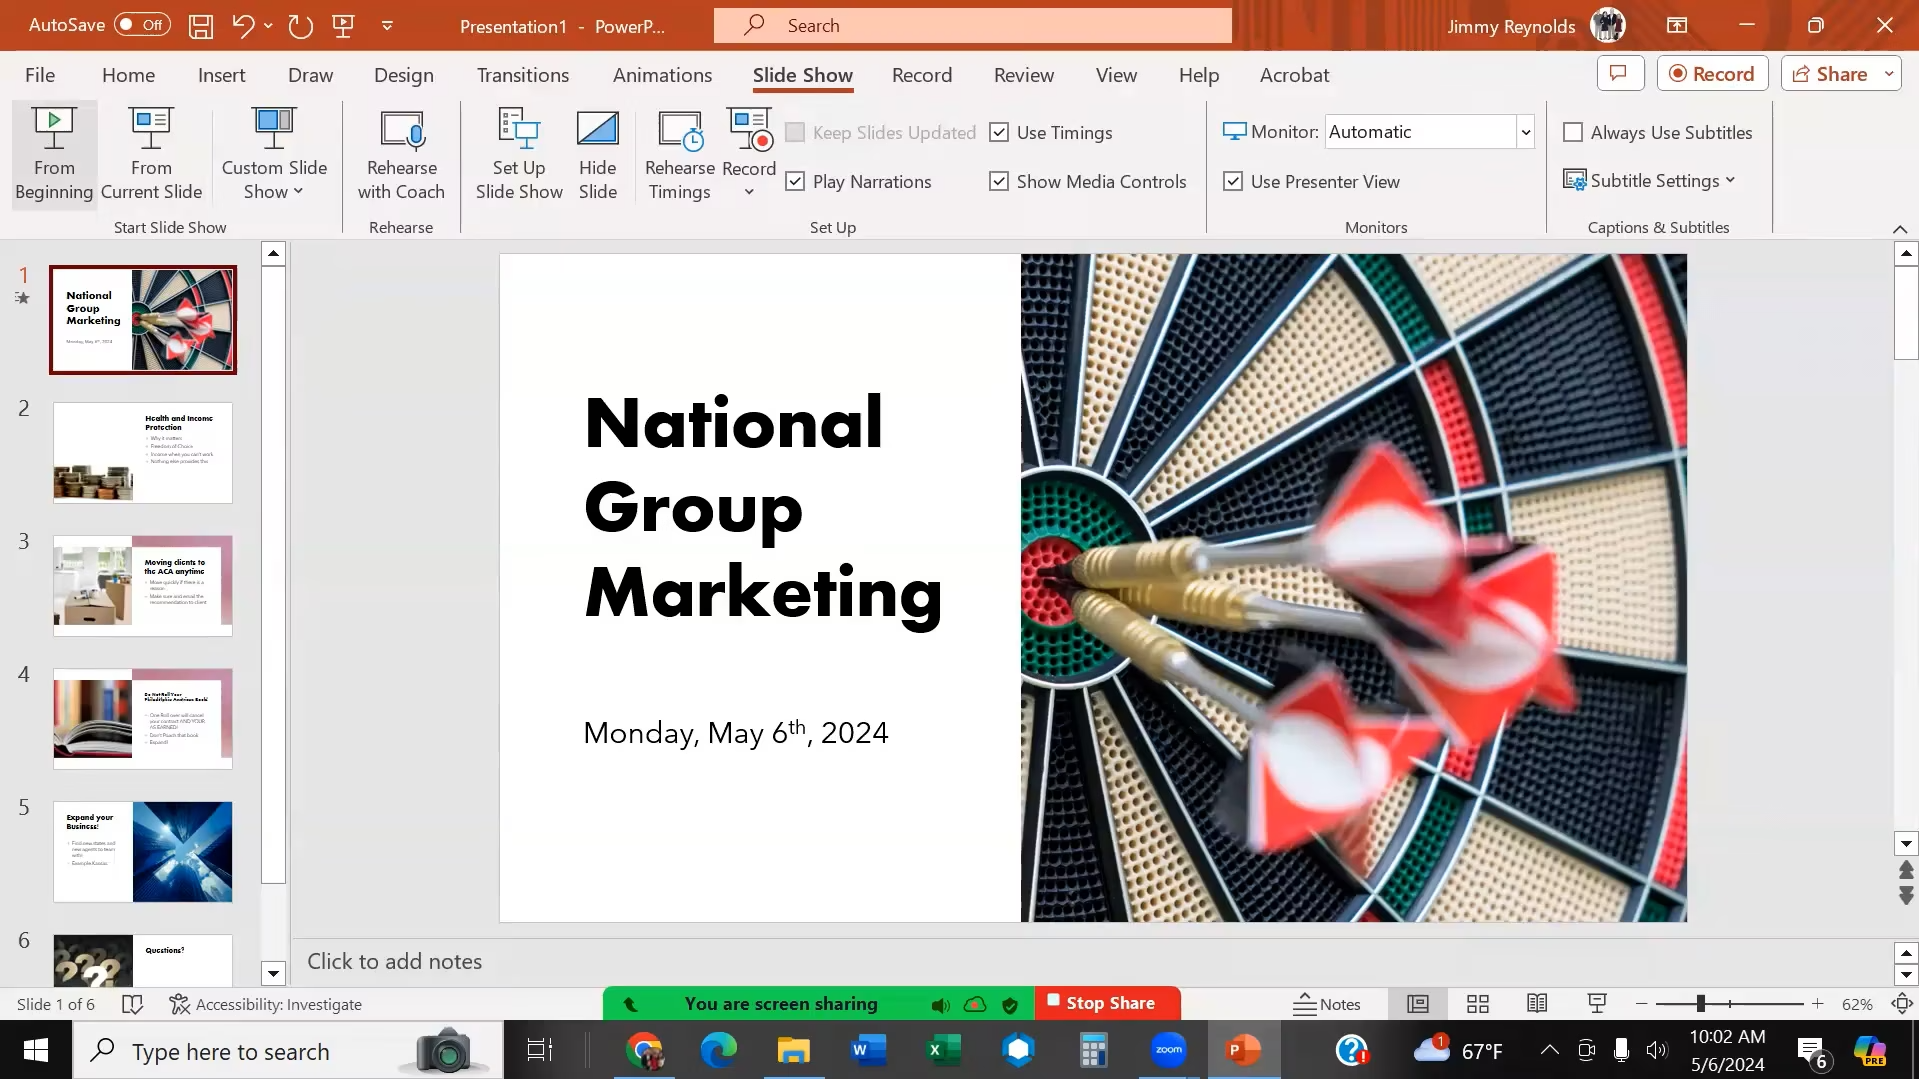Start Rehearse Timings
Viewport: 1919px width, 1079px height.
pyautogui.click(x=679, y=154)
